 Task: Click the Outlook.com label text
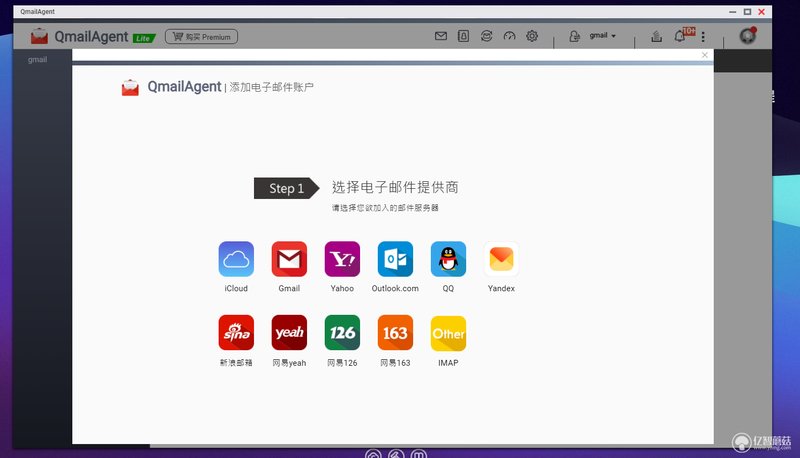395,288
